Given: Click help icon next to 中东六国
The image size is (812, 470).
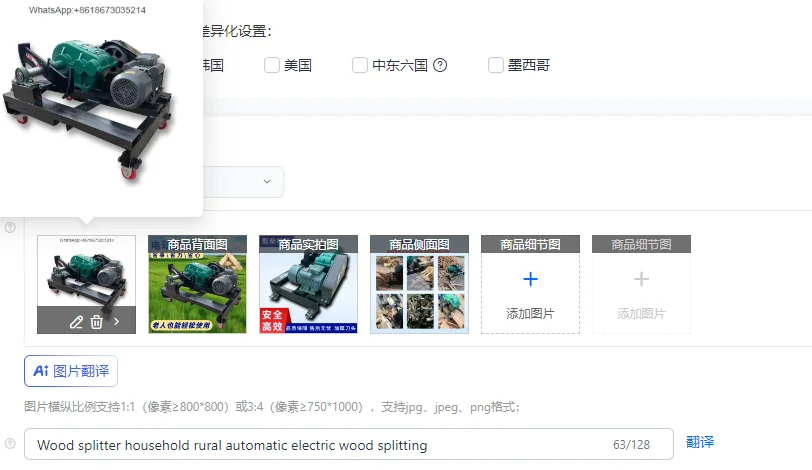Looking at the screenshot, I should coord(440,65).
